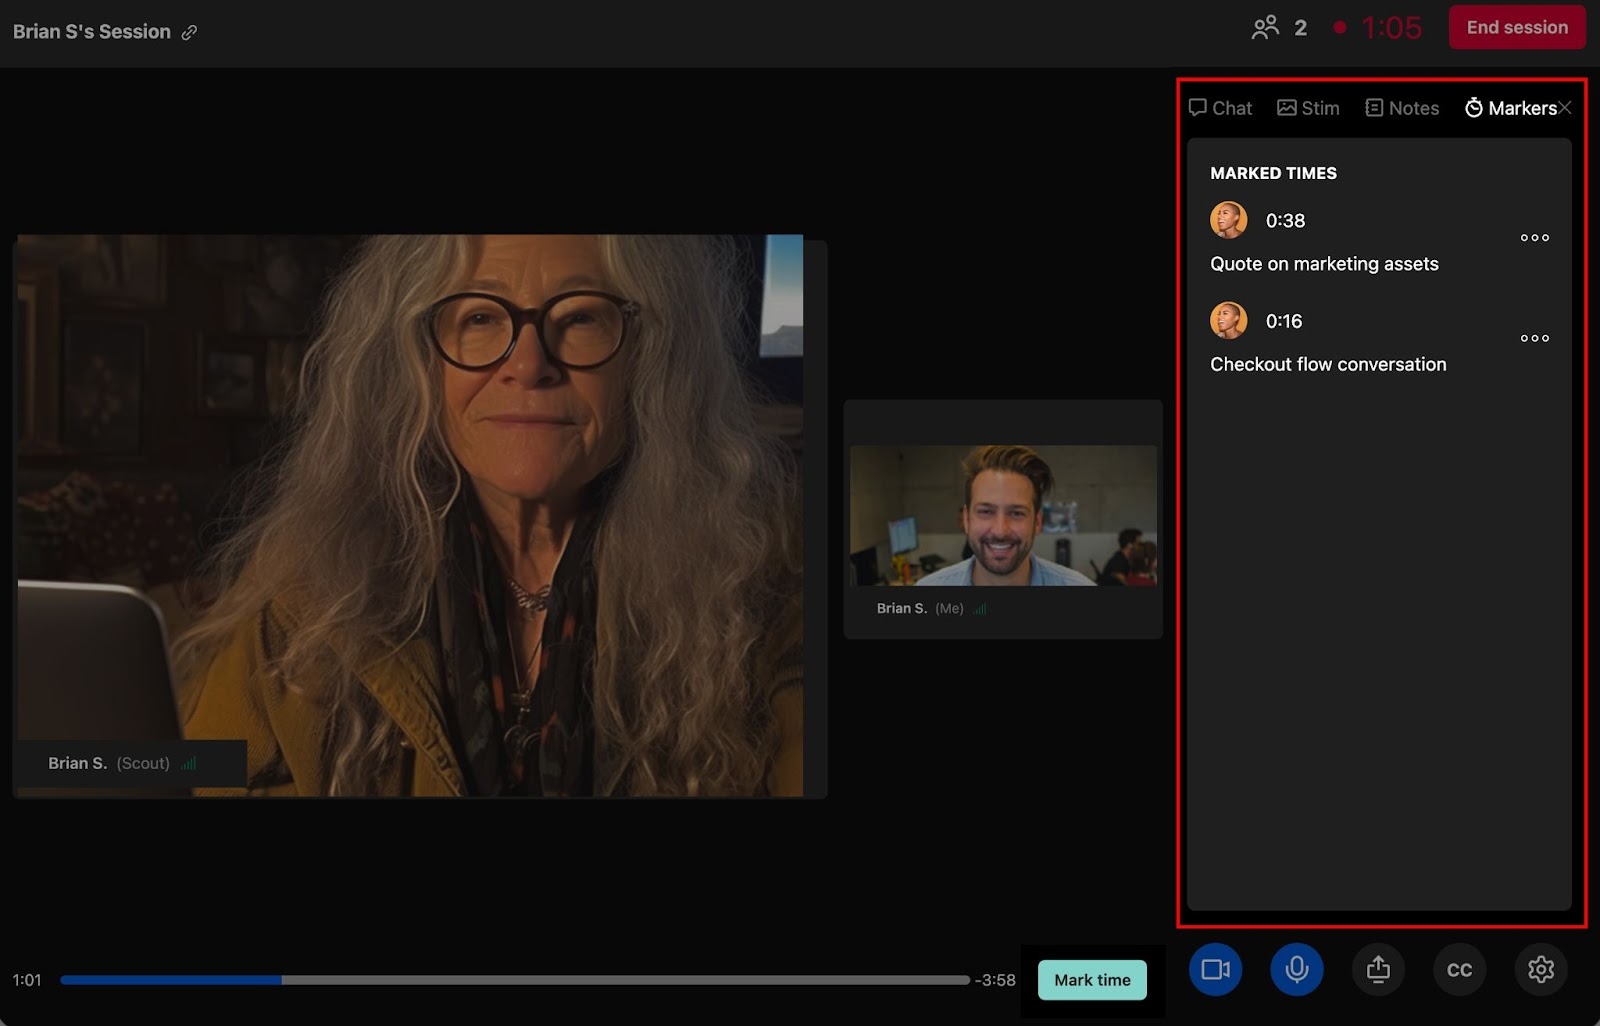Open the settings gear icon
The image size is (1600, 1026).
pos(1540,969)
